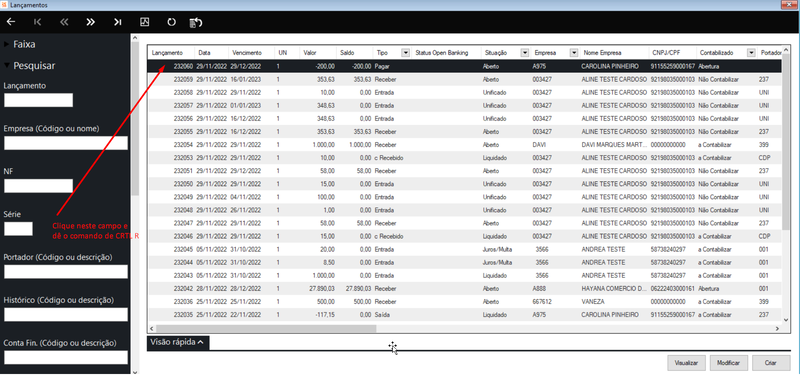Select row with lançamento 232044

[x=464, y=262]
